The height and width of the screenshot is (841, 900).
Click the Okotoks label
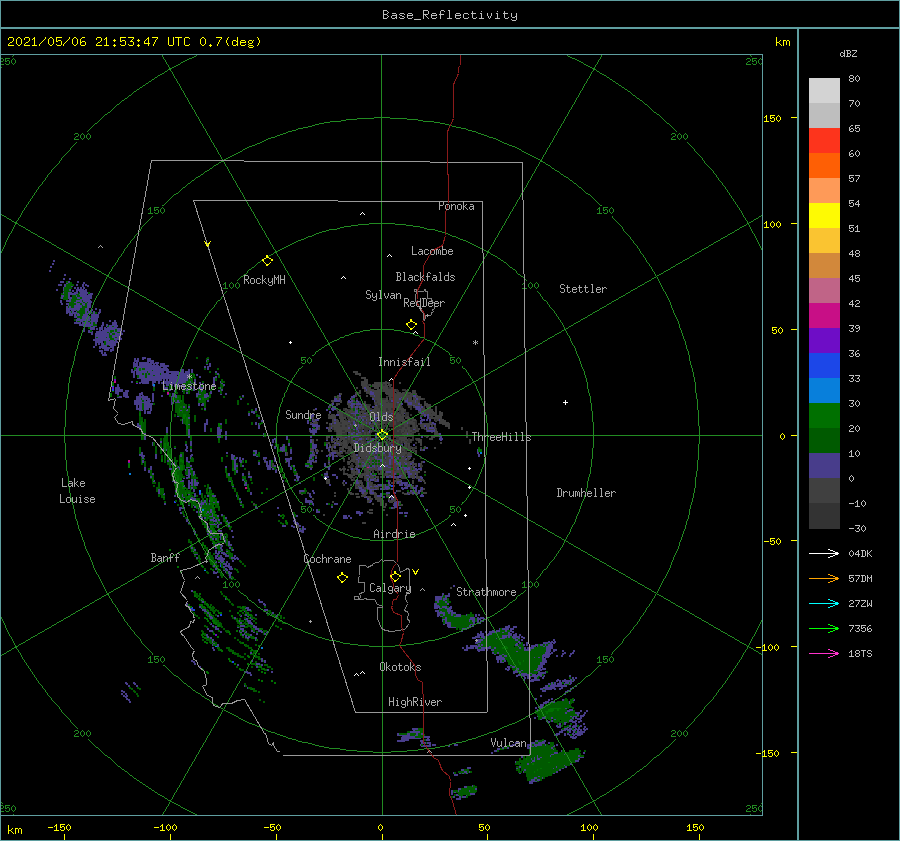(x=400, y=667)
